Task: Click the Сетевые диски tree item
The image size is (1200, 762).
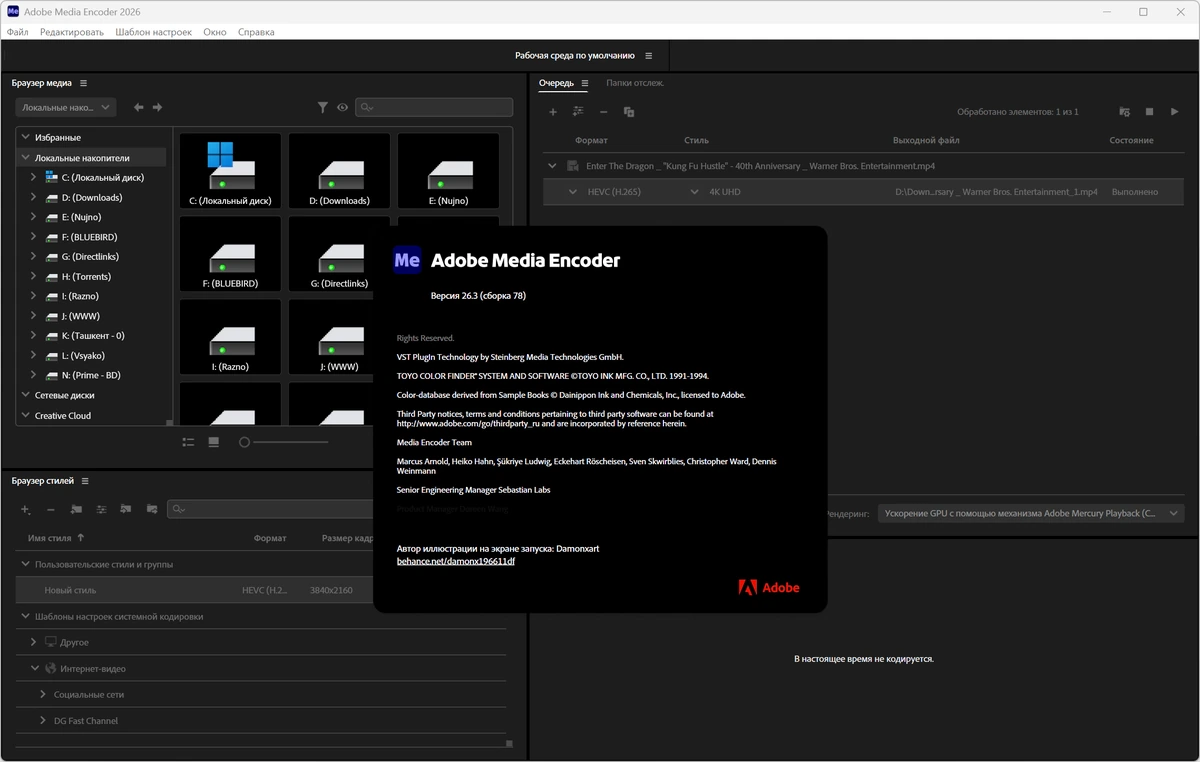Action: [x=65, y=395]
